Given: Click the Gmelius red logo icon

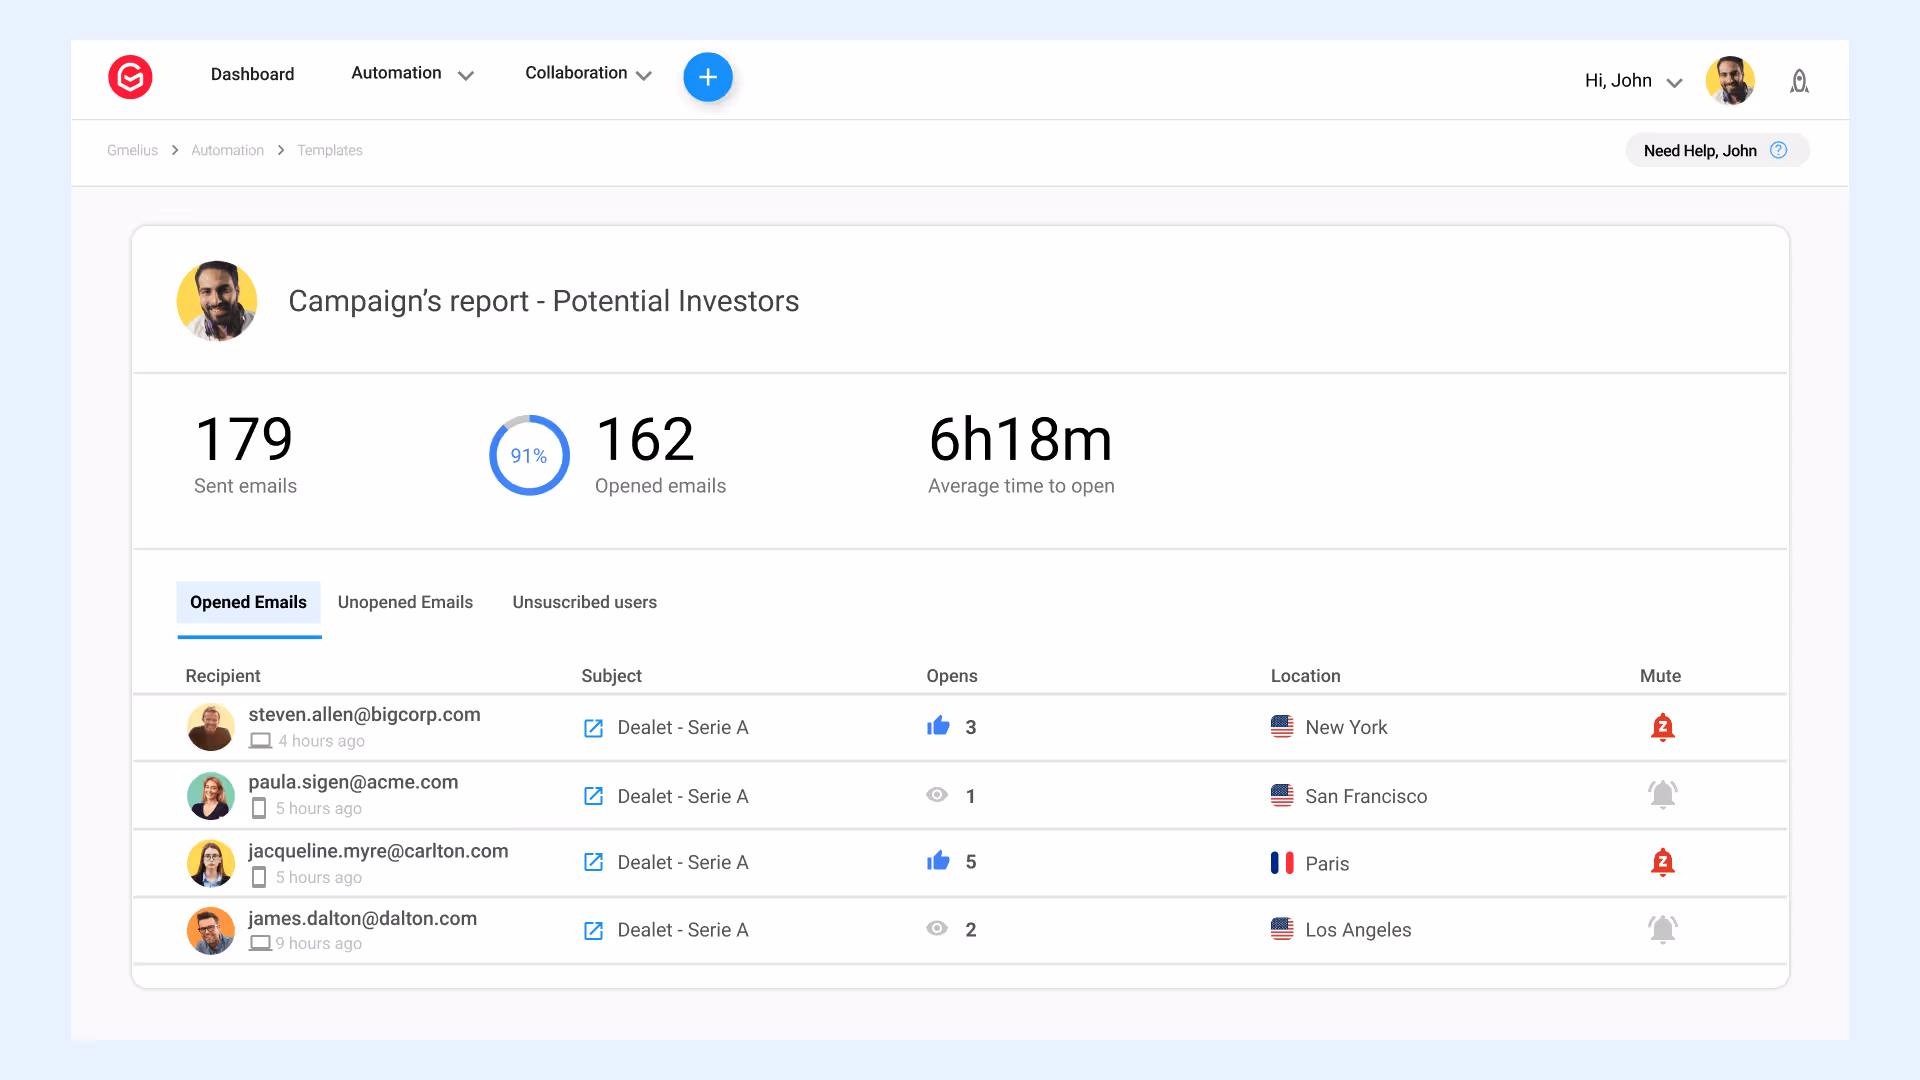Looking at the screenshot, I should pos(130,77).
